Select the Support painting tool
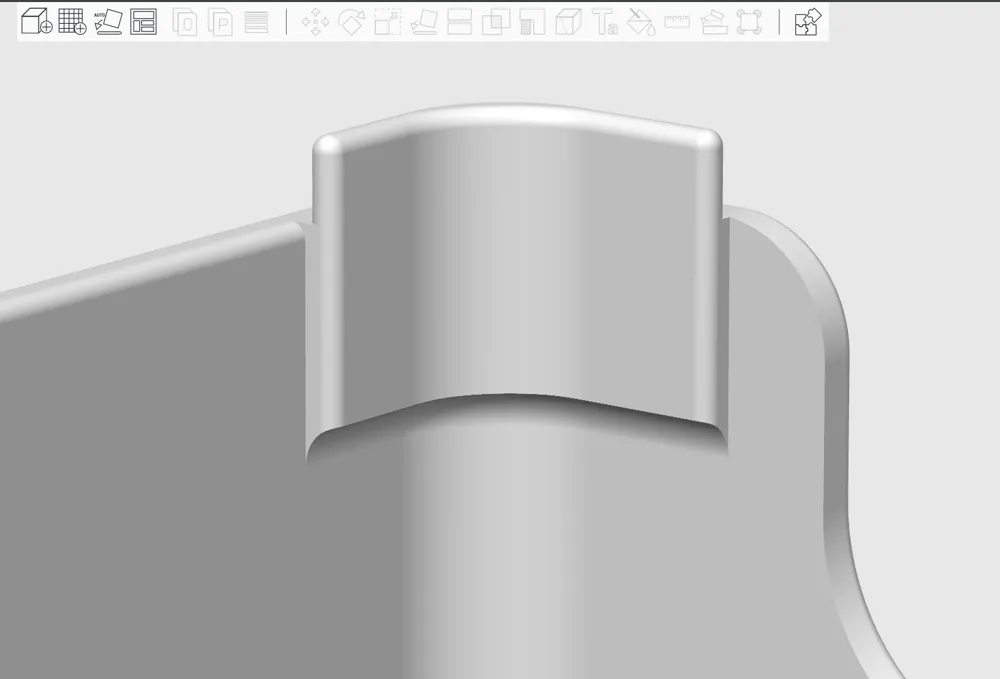1000x679 pixels. tap(532, 22)
